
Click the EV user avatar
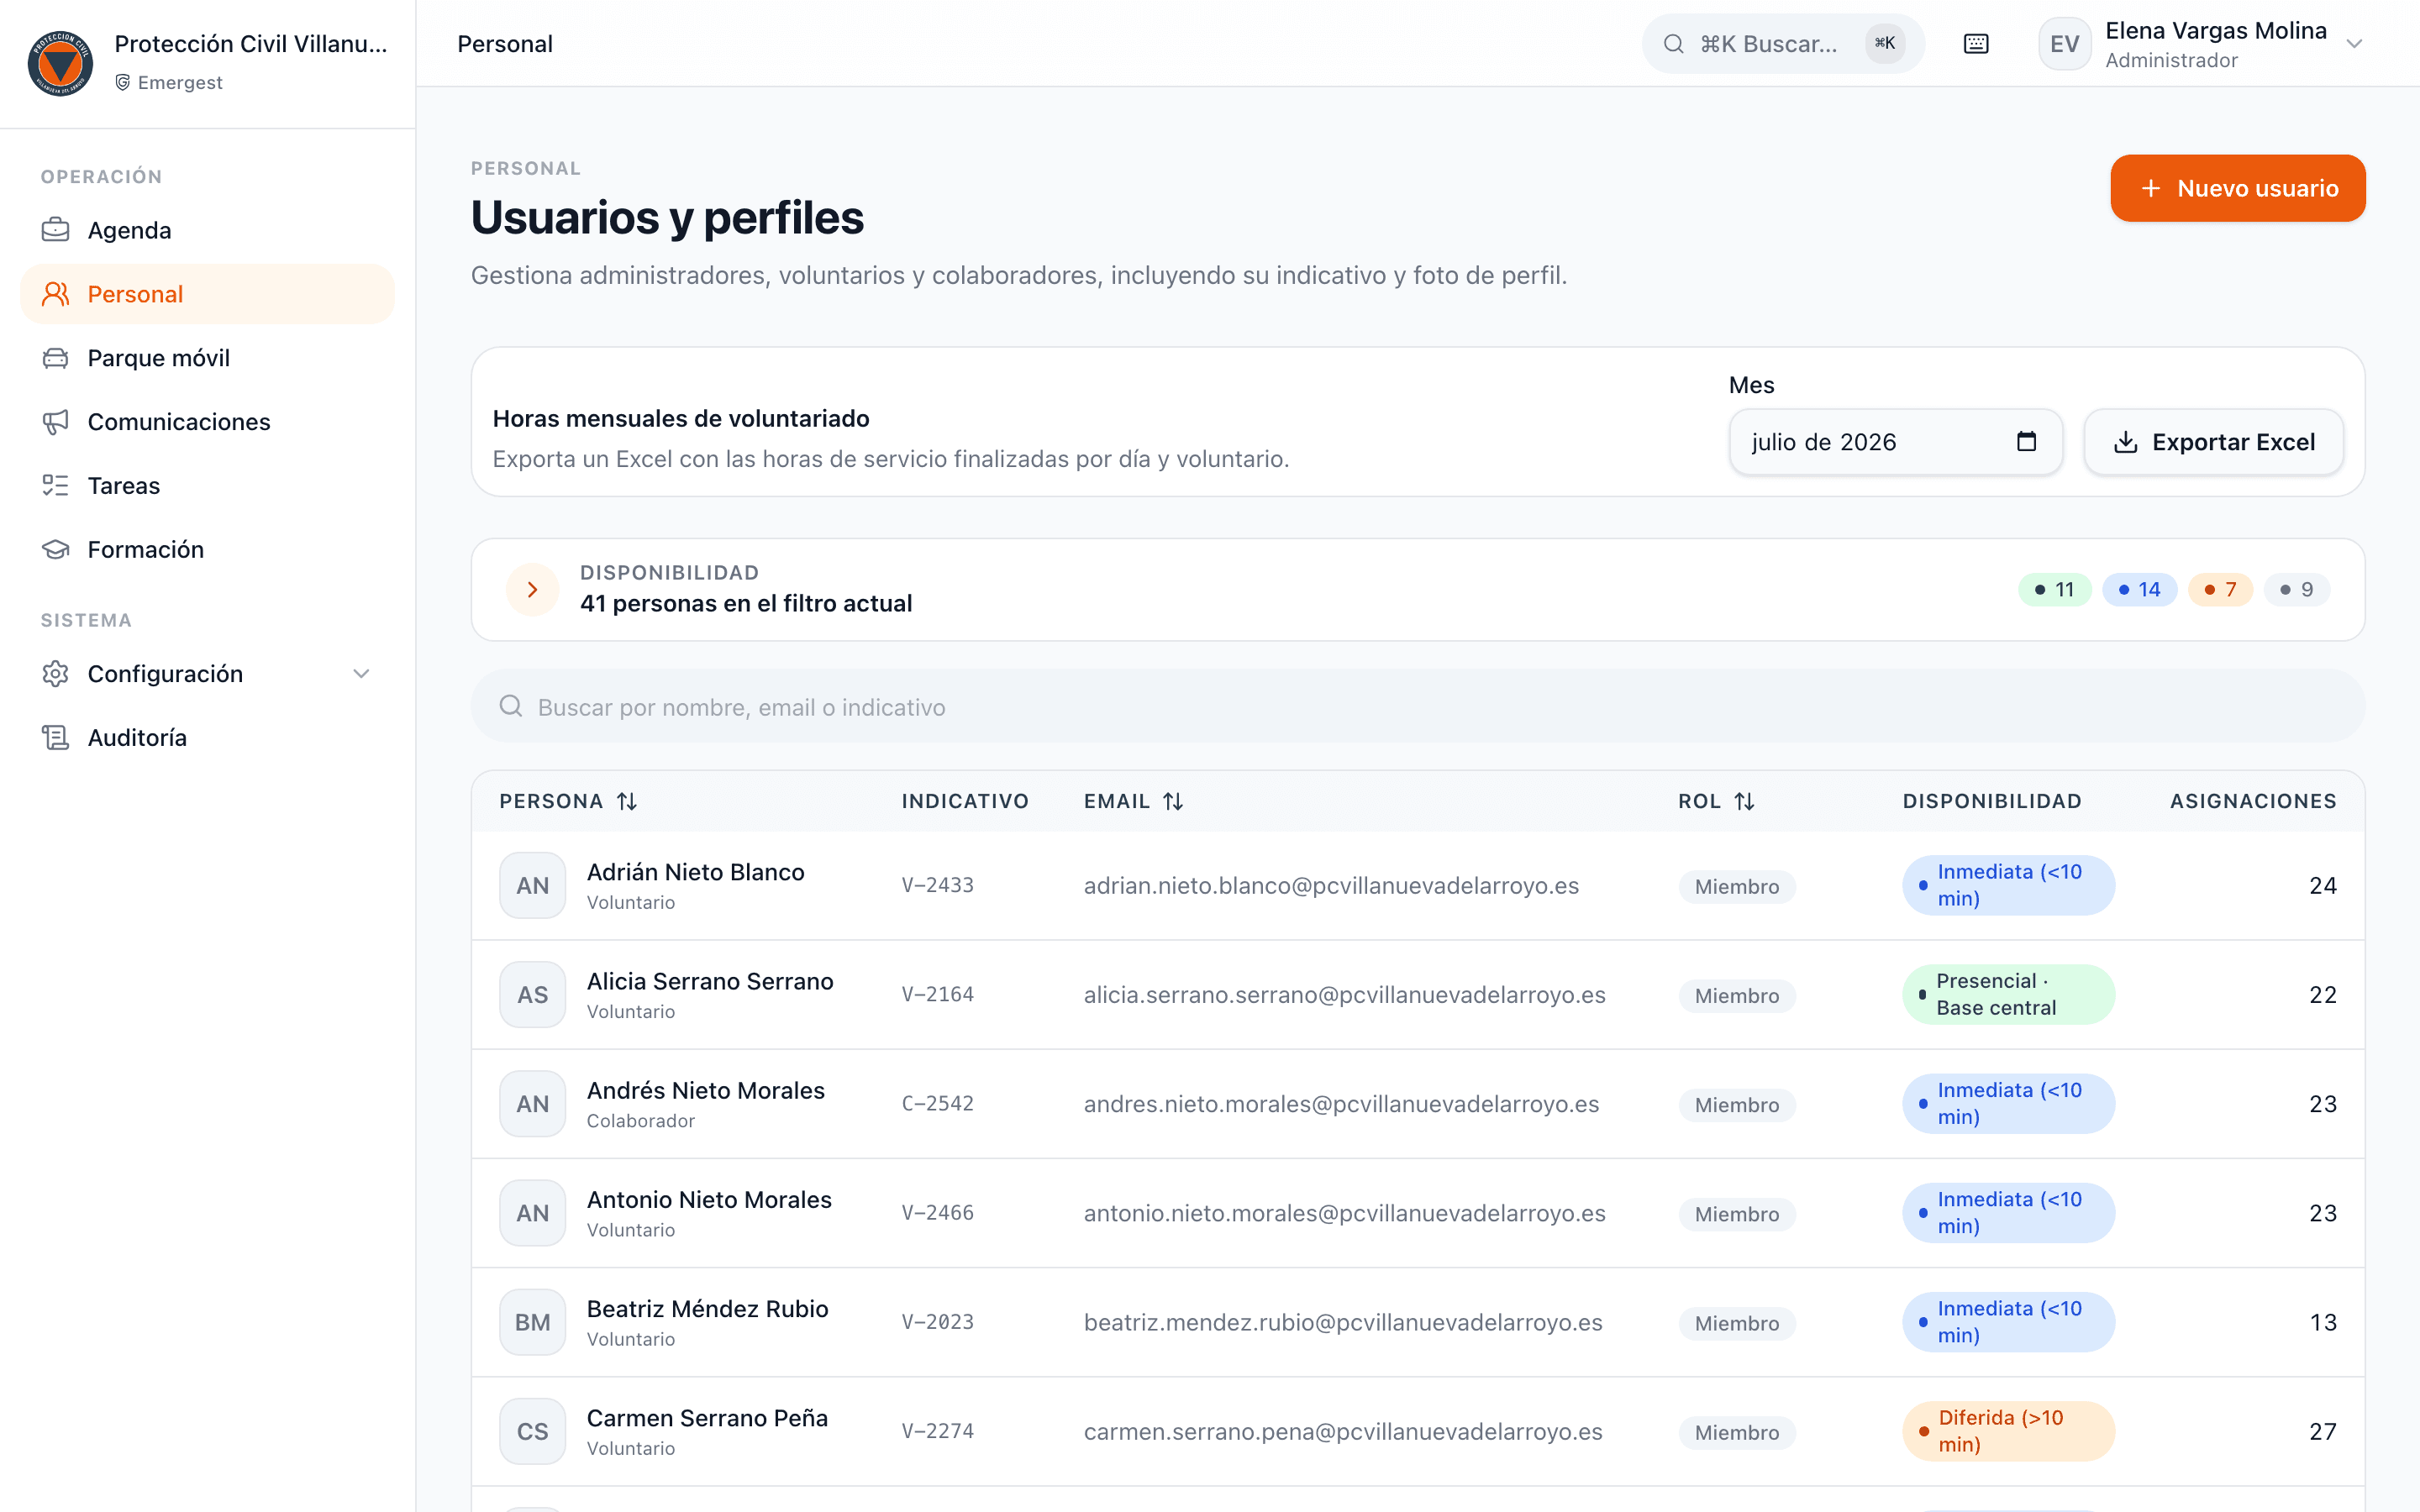click(x=2064, y=44)
